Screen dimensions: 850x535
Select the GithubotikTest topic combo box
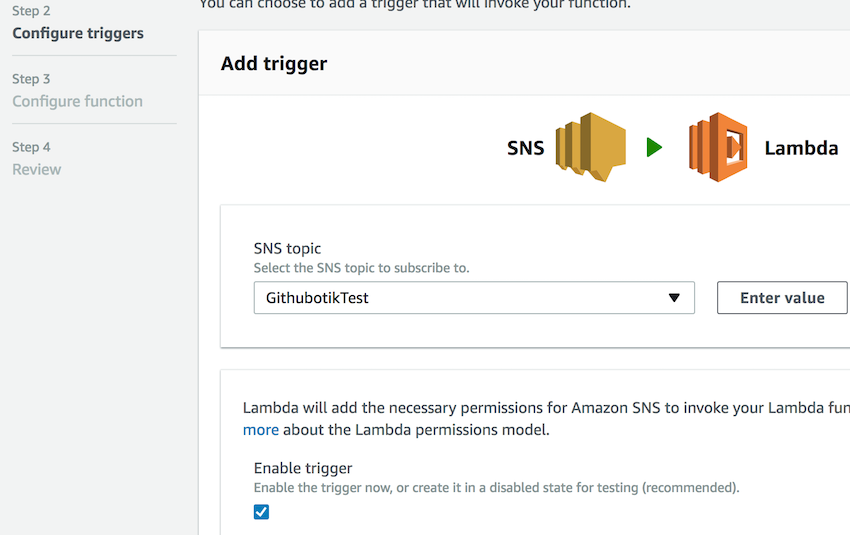point(474,298)
